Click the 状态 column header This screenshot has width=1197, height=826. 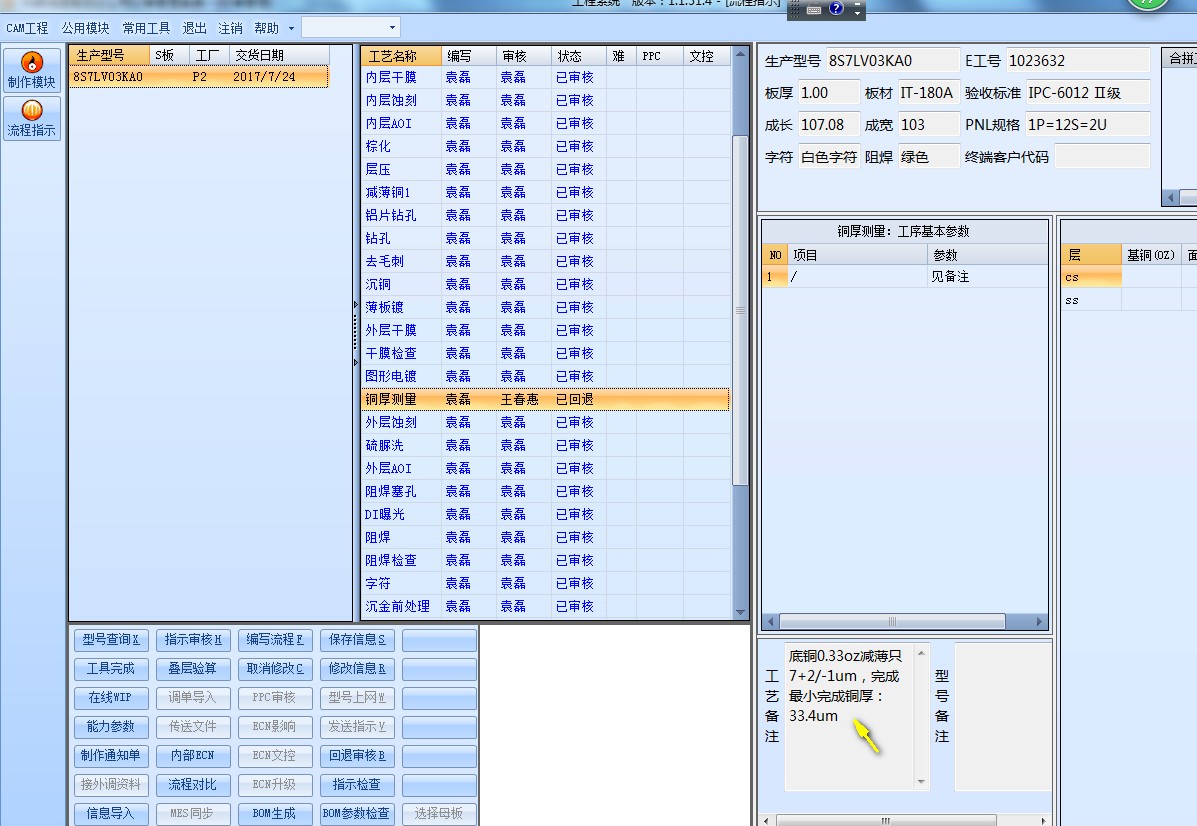coord(579,56)
